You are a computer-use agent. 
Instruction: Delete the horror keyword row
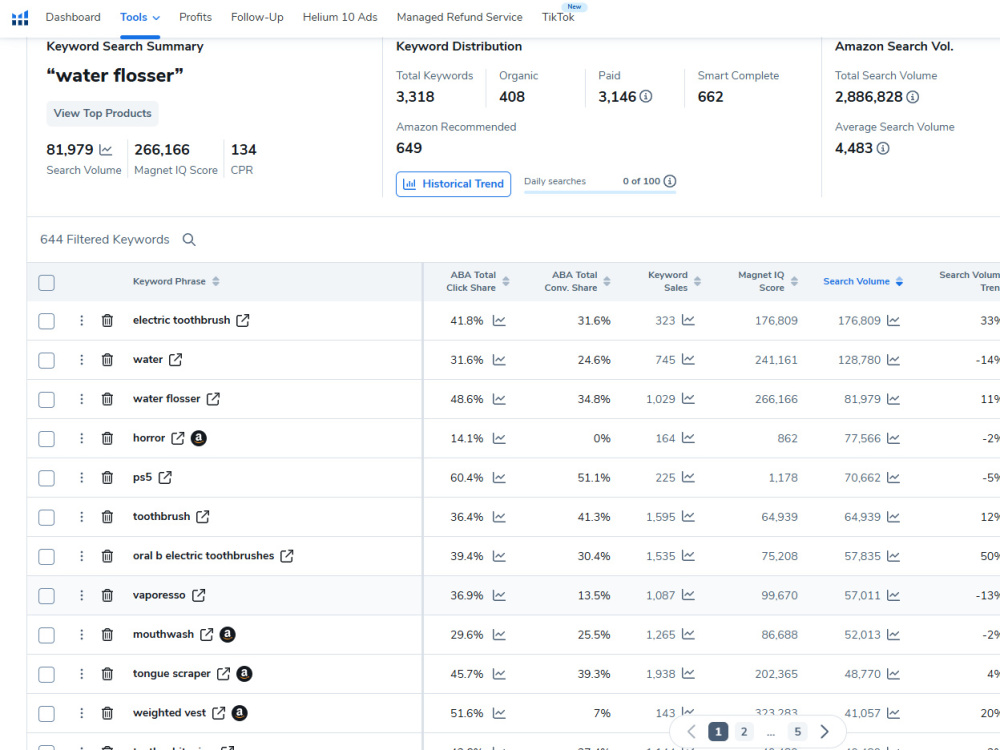coord(107,439)
